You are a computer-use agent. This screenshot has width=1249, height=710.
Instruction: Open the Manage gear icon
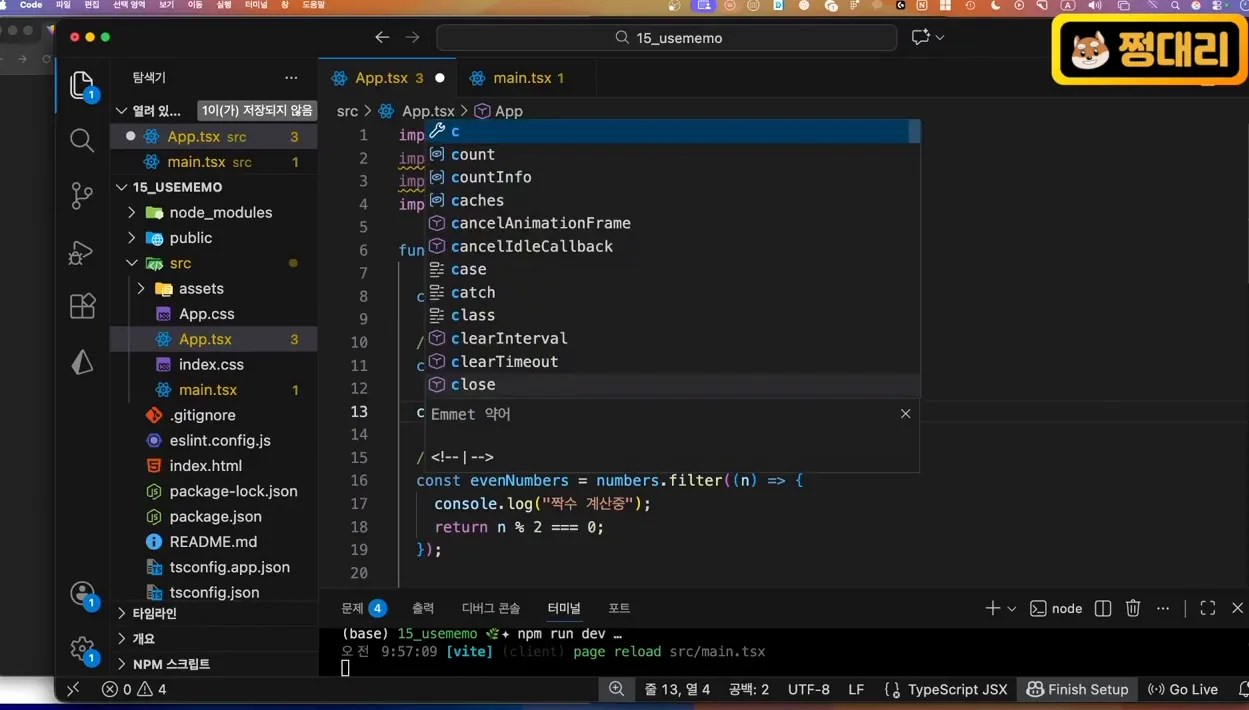point(82,650)
